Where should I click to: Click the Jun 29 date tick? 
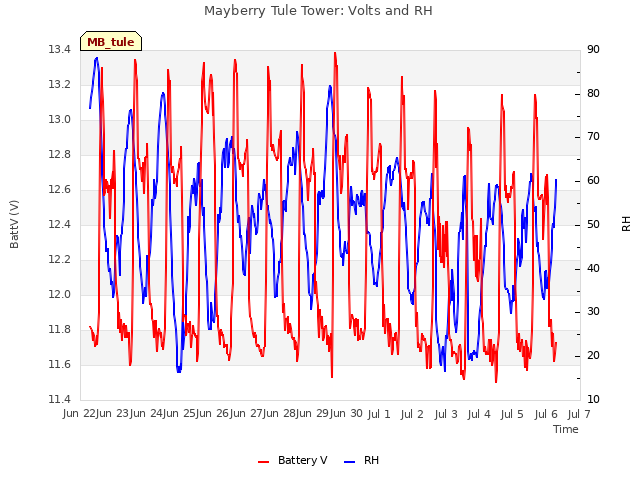click(312, 414)
